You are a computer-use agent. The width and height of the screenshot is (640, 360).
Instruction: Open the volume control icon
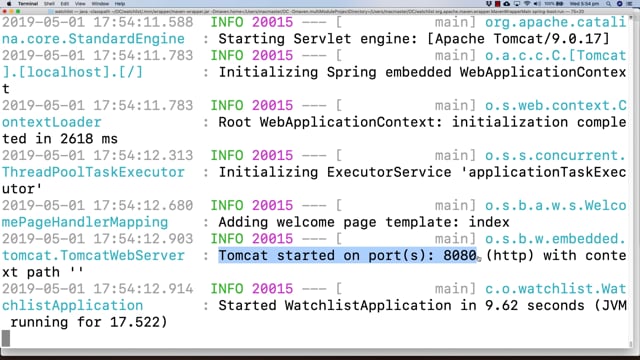536,3
